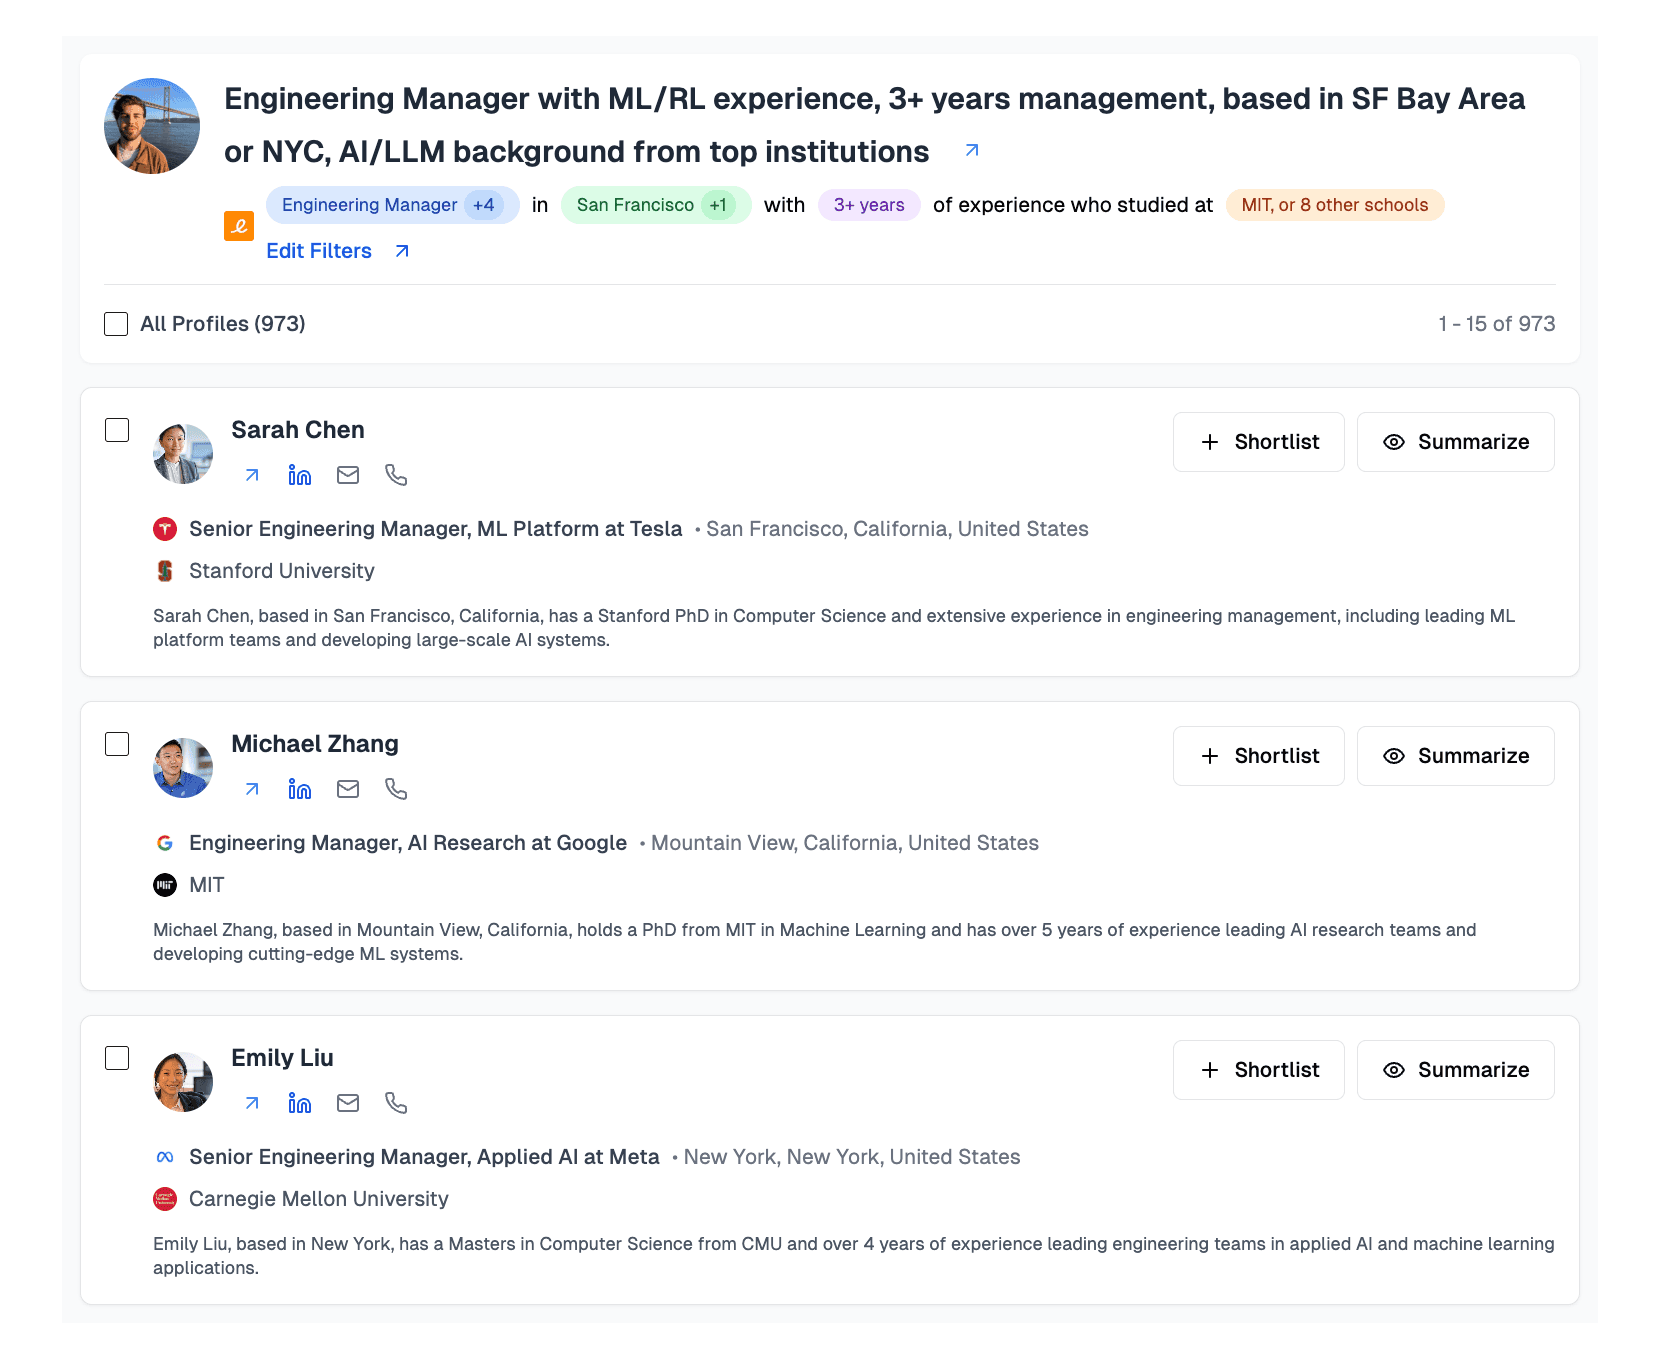The height and width of the screenshot is (1352, 1656).
Task: Open search title external link arrow
Action: 971,151
